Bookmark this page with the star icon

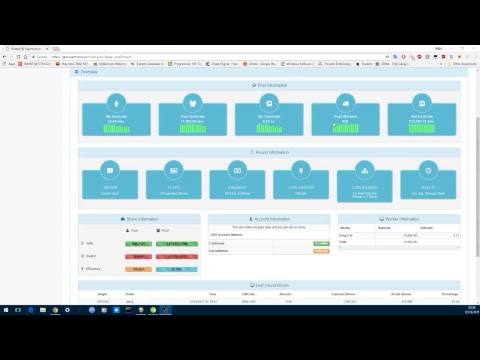387,57
